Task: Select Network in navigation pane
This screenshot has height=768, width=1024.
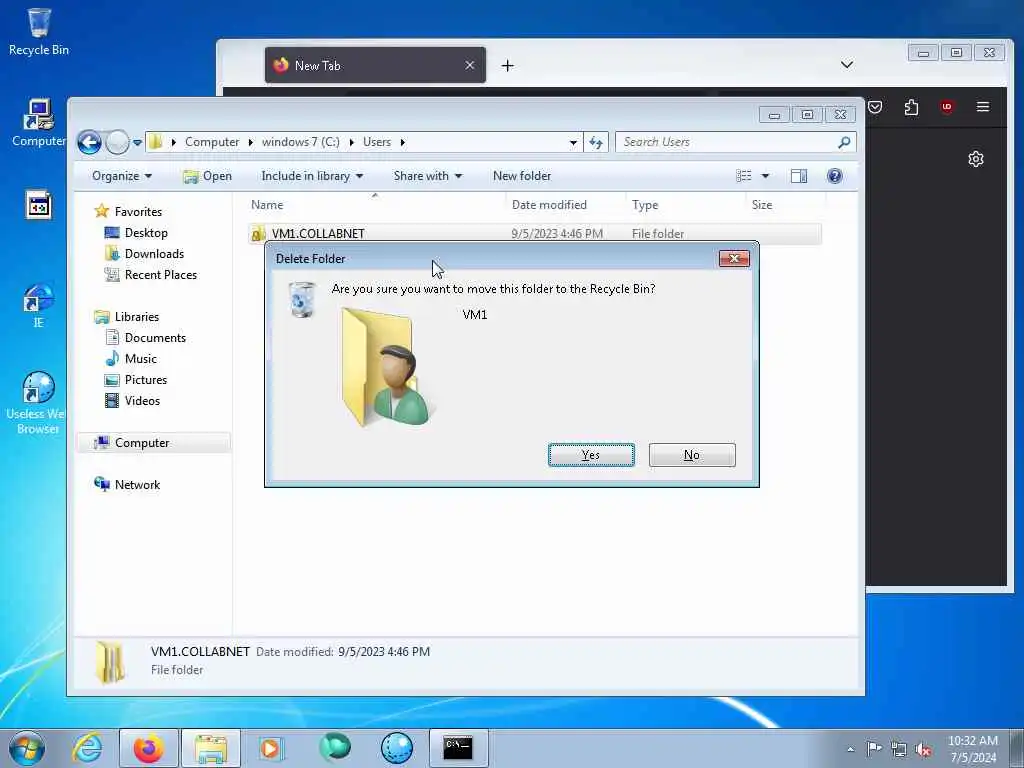Action: [127, 485]
